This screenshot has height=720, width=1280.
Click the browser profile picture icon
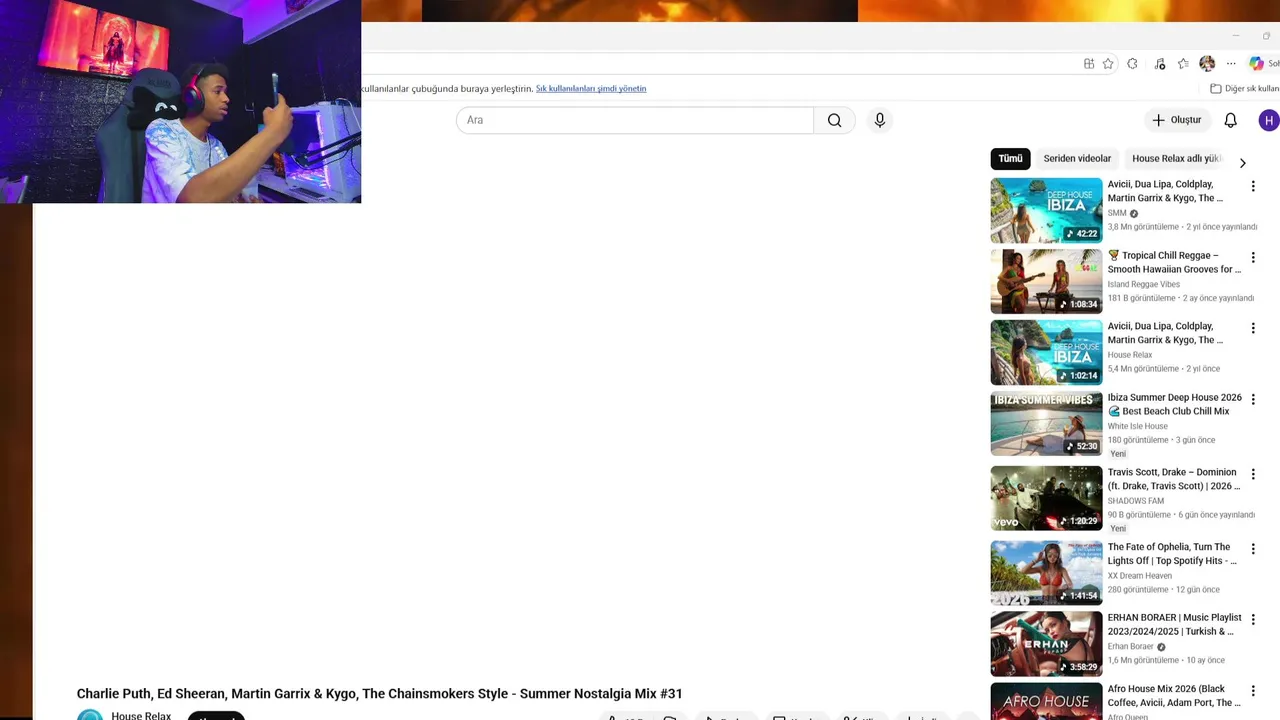point(1207,64)
